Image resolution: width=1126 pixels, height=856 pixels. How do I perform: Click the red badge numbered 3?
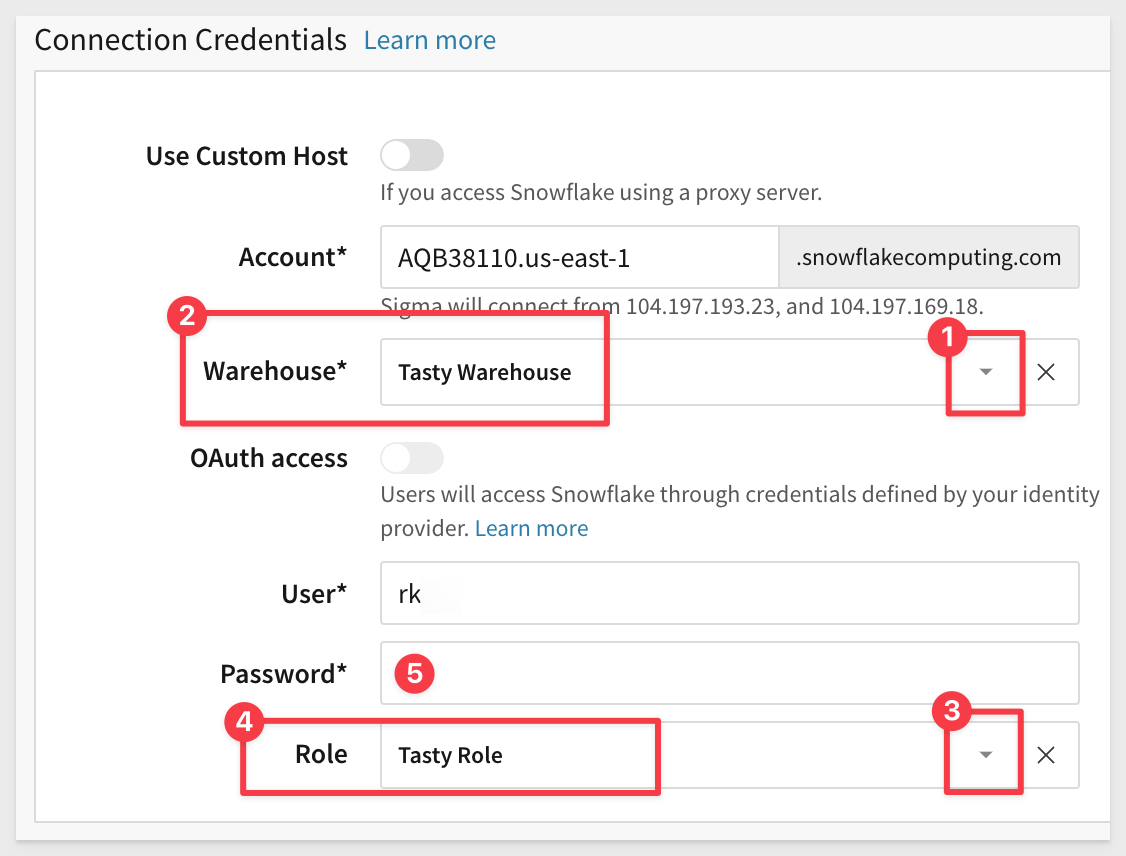click(951, 712)
